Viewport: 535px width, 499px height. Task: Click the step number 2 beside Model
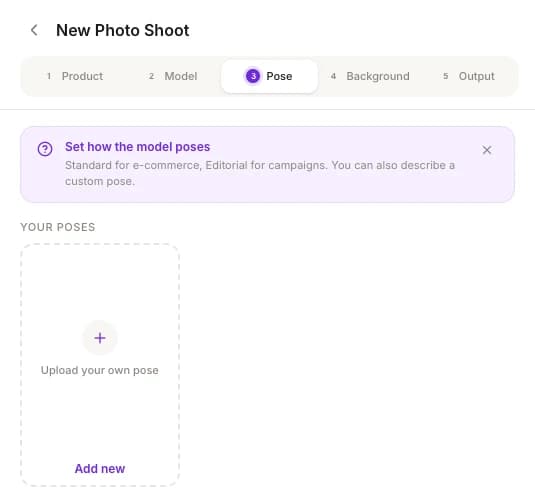pos(151,76)
